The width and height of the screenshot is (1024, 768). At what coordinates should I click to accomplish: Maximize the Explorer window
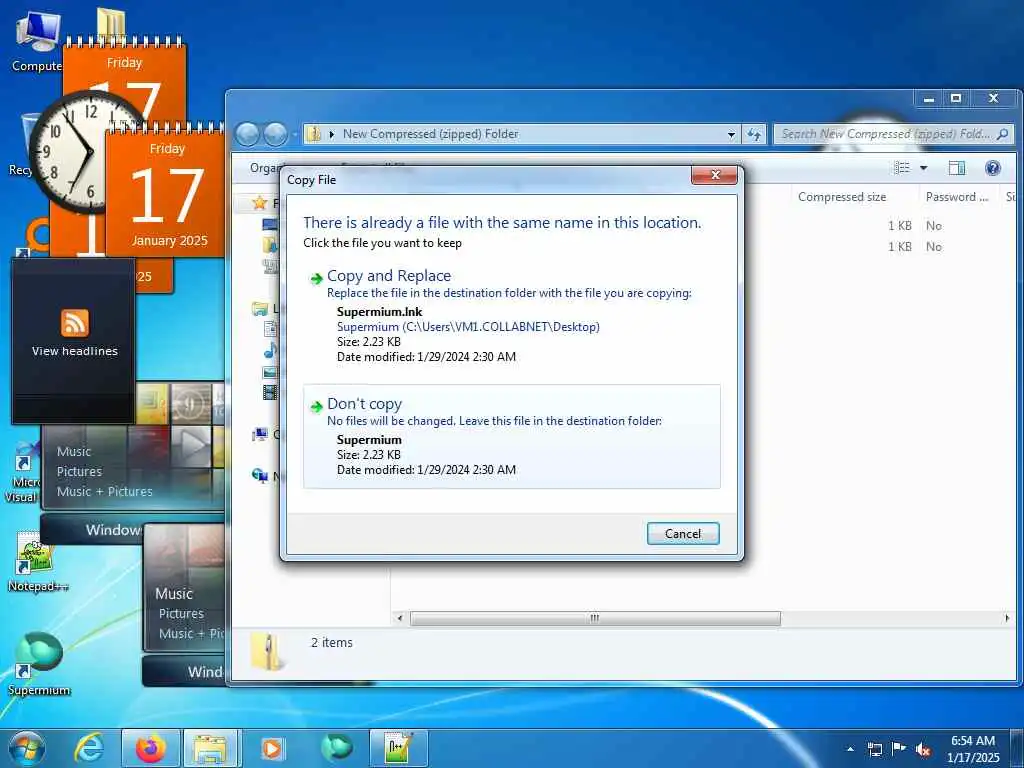955,99
